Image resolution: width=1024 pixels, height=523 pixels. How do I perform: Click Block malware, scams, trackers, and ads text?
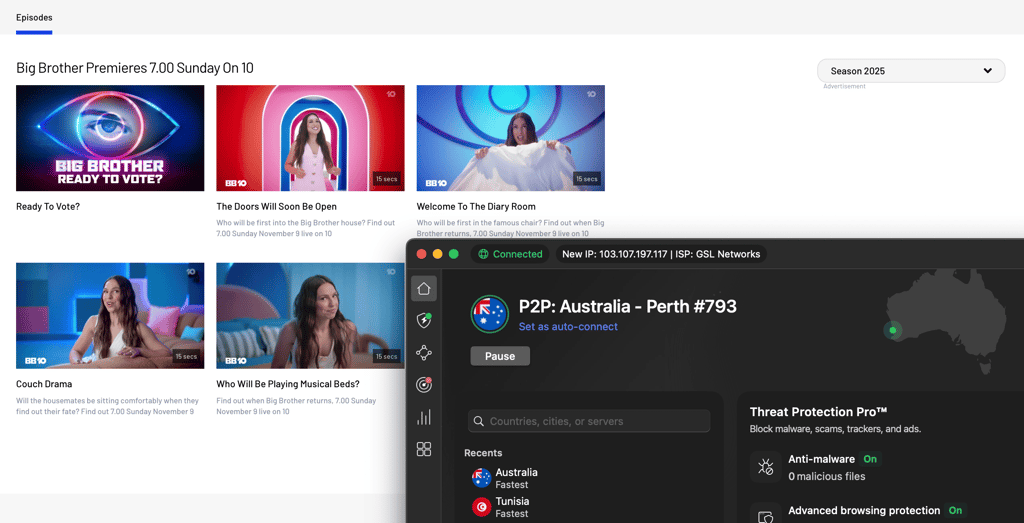point(835,429)
